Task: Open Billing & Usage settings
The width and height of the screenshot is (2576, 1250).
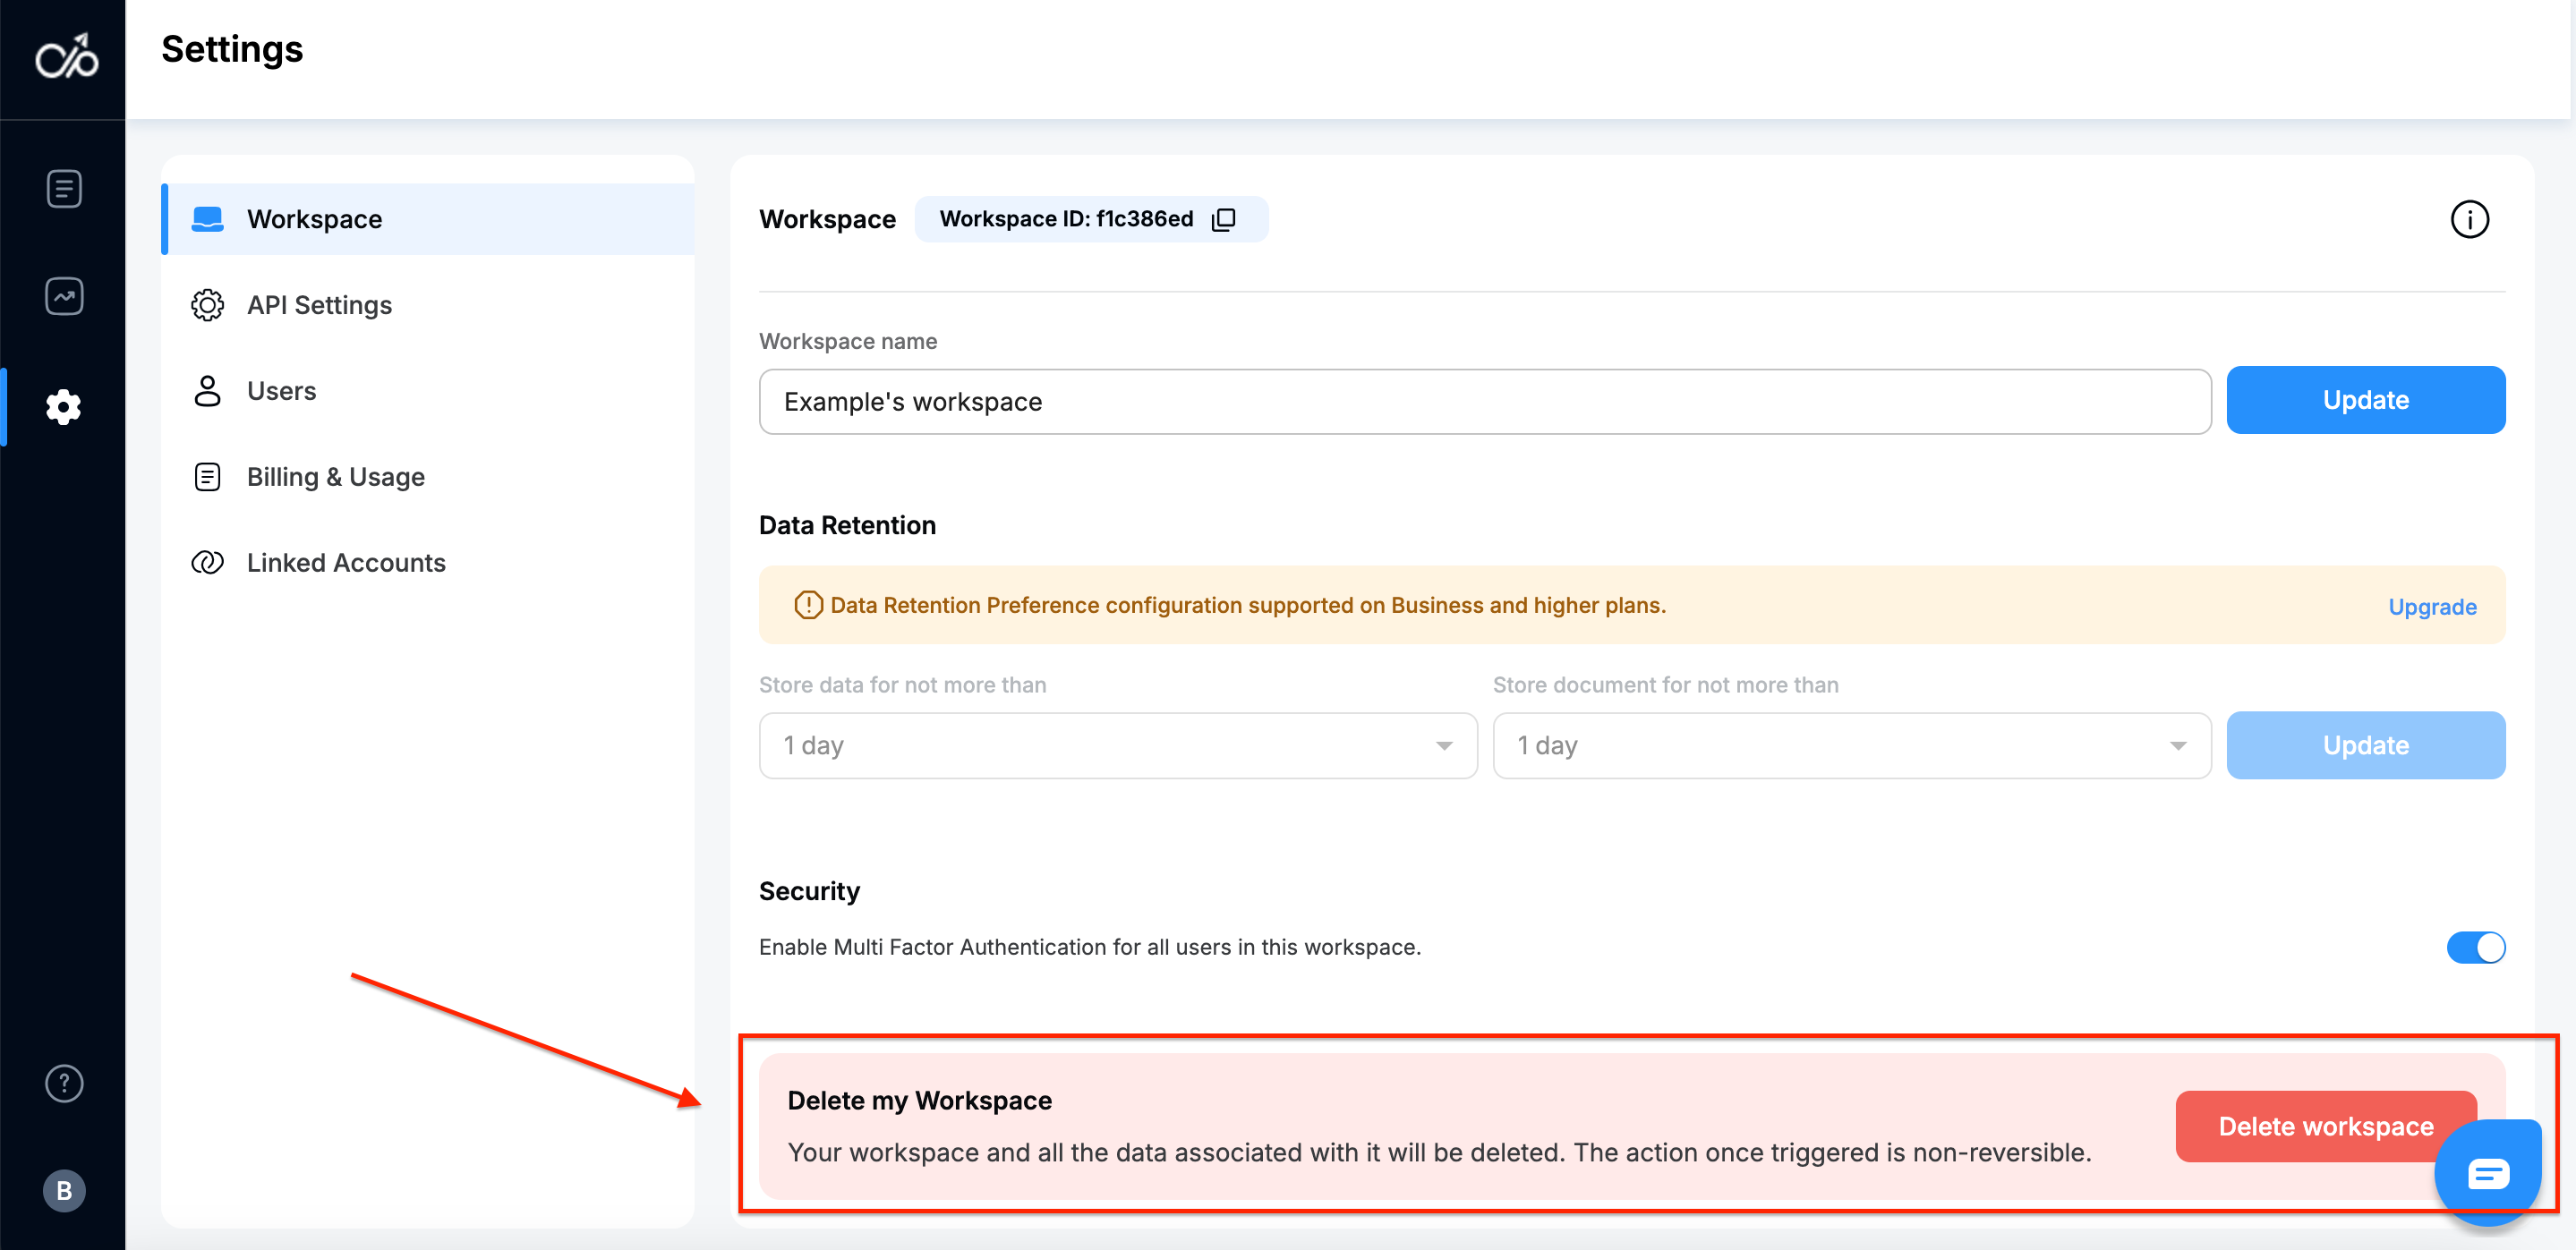Action: pos(335,477)
